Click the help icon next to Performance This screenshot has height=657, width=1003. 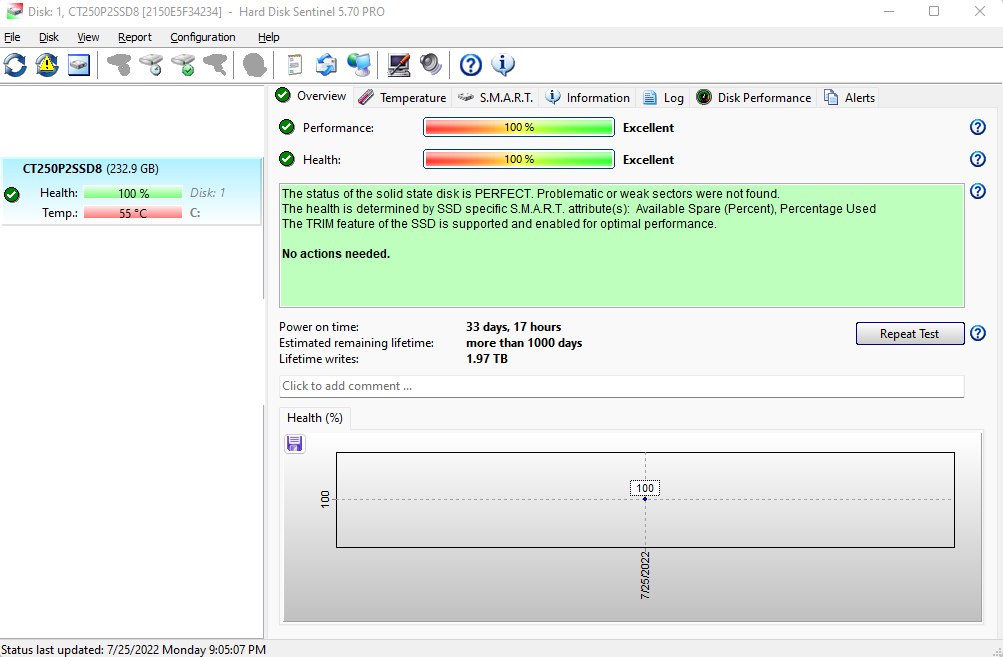(978, 128)
